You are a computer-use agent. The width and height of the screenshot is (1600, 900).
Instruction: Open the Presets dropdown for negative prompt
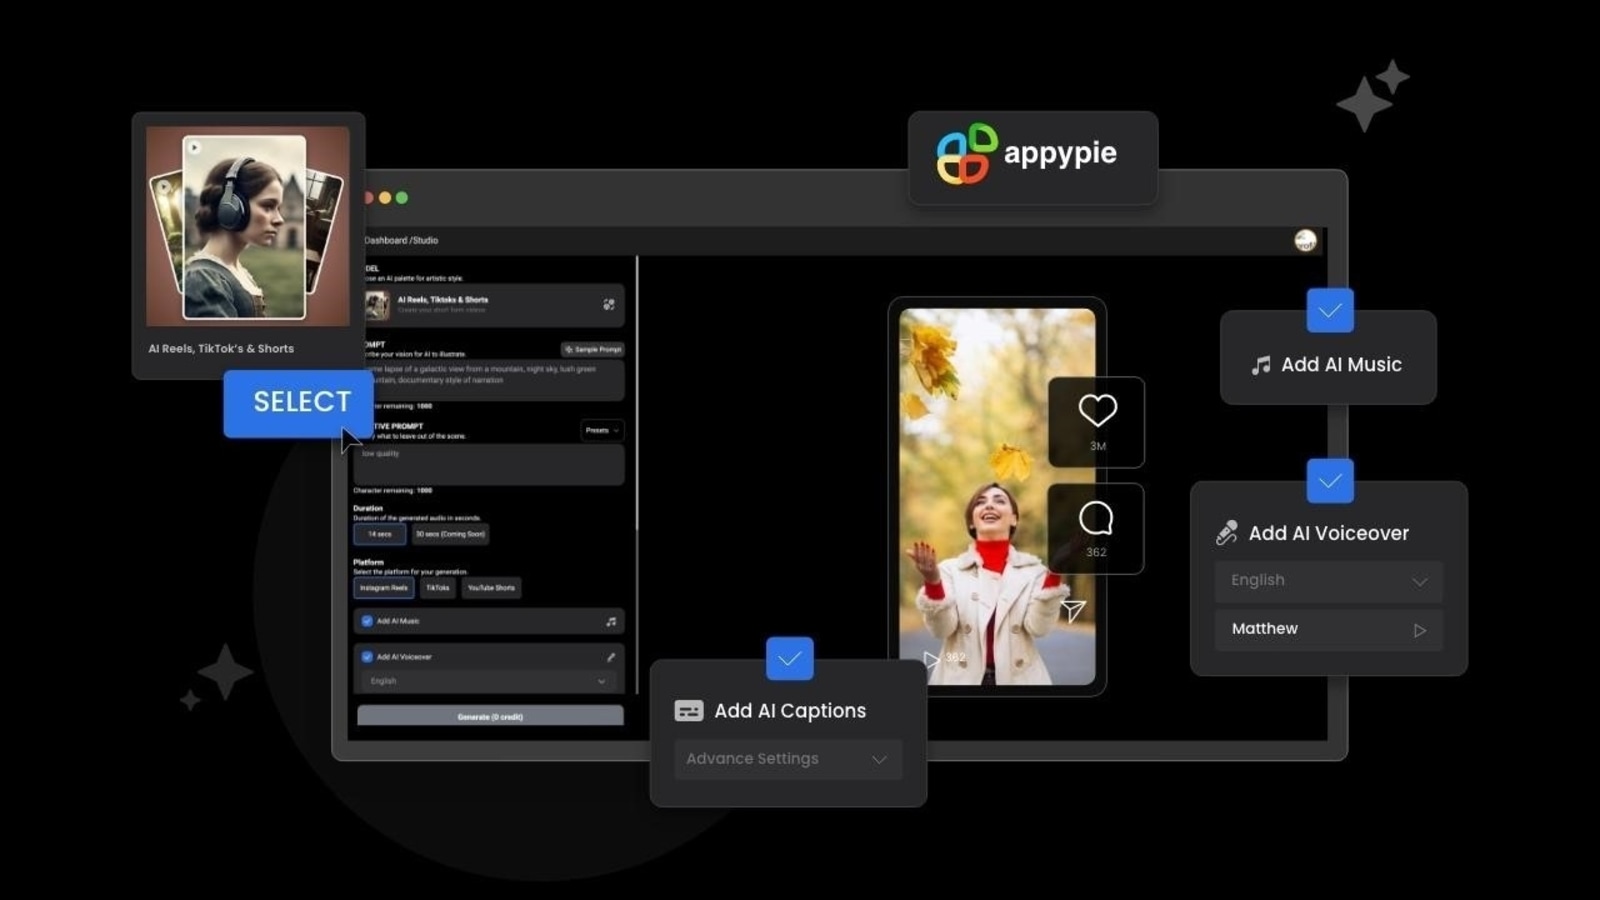(600, 431)
